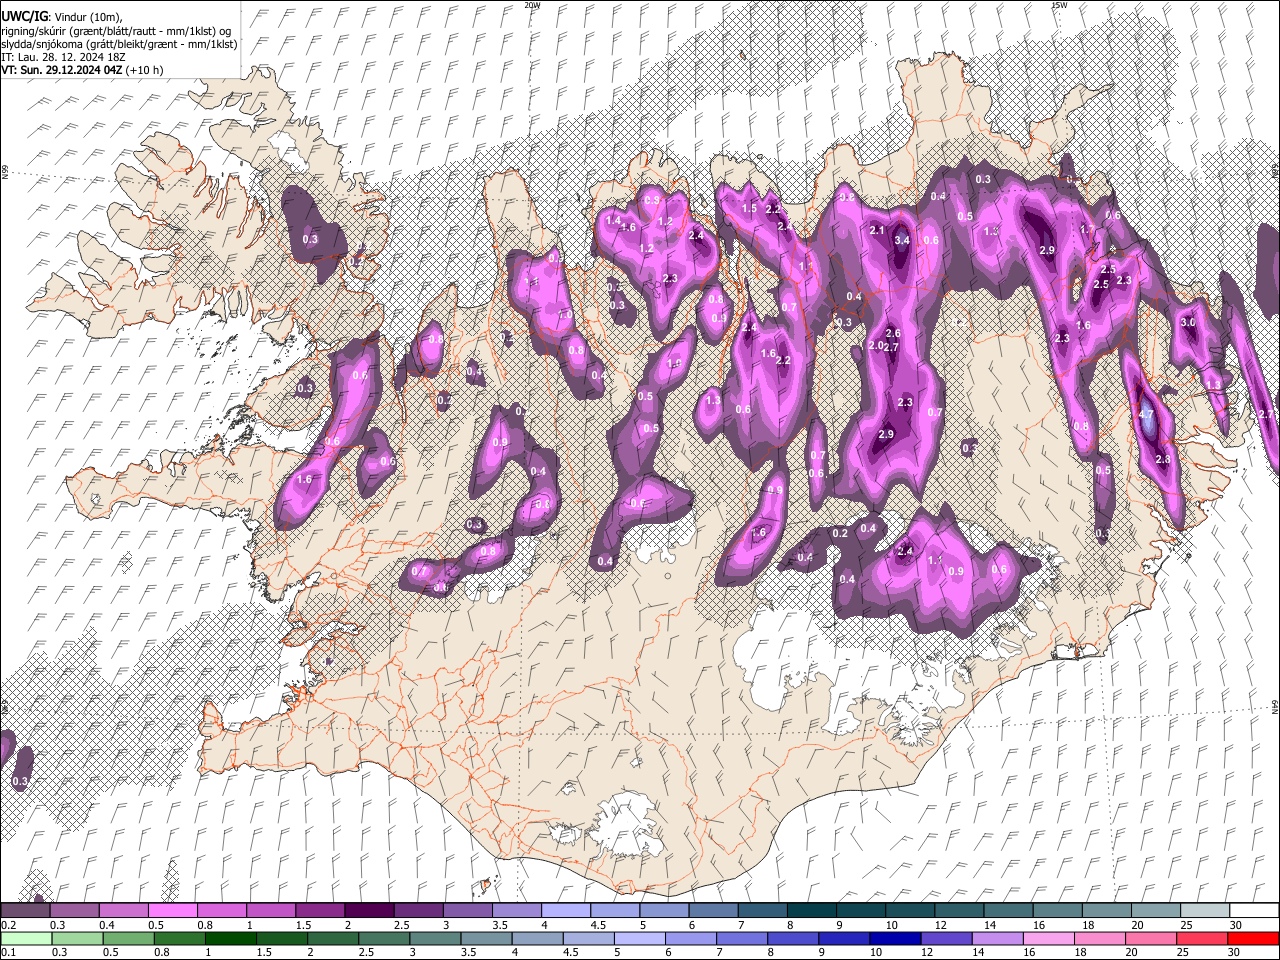Click the 64N latitude label on the right edge
The image size is (1280, 960).
(1275, 706)
